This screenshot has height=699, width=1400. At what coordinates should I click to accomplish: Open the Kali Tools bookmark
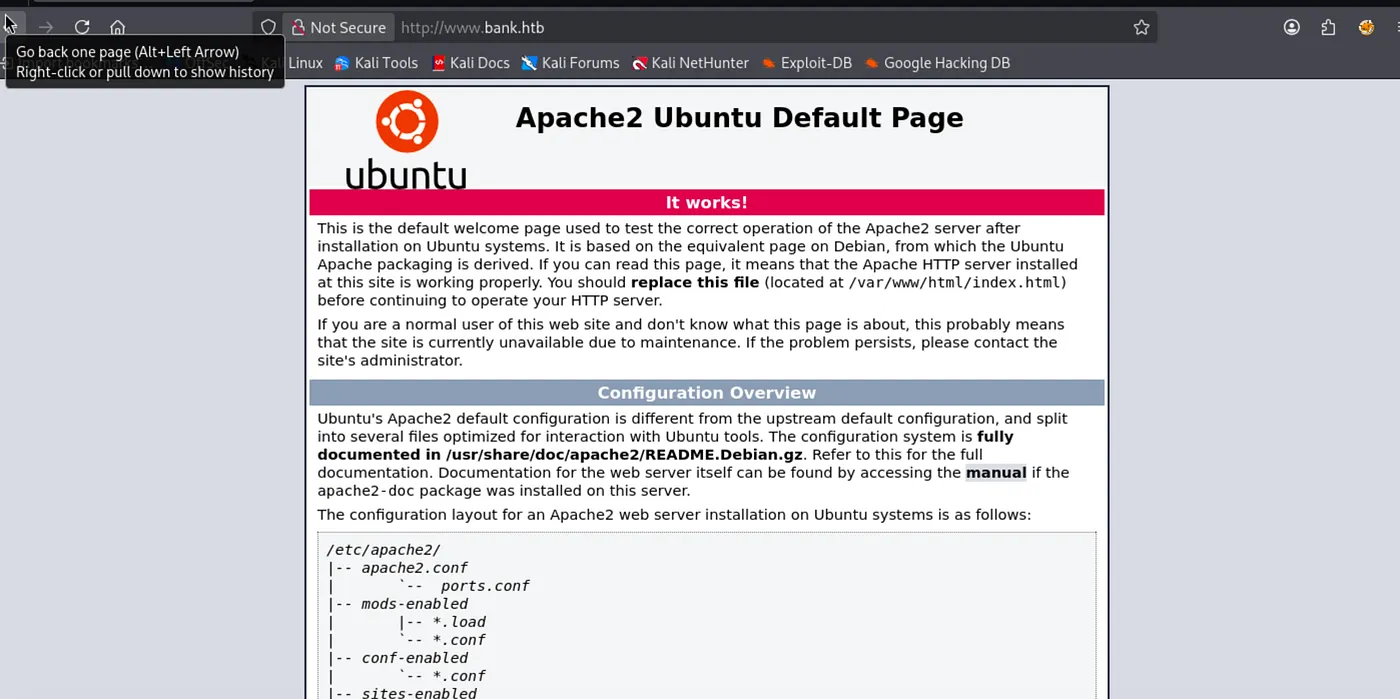pos(376,63)
